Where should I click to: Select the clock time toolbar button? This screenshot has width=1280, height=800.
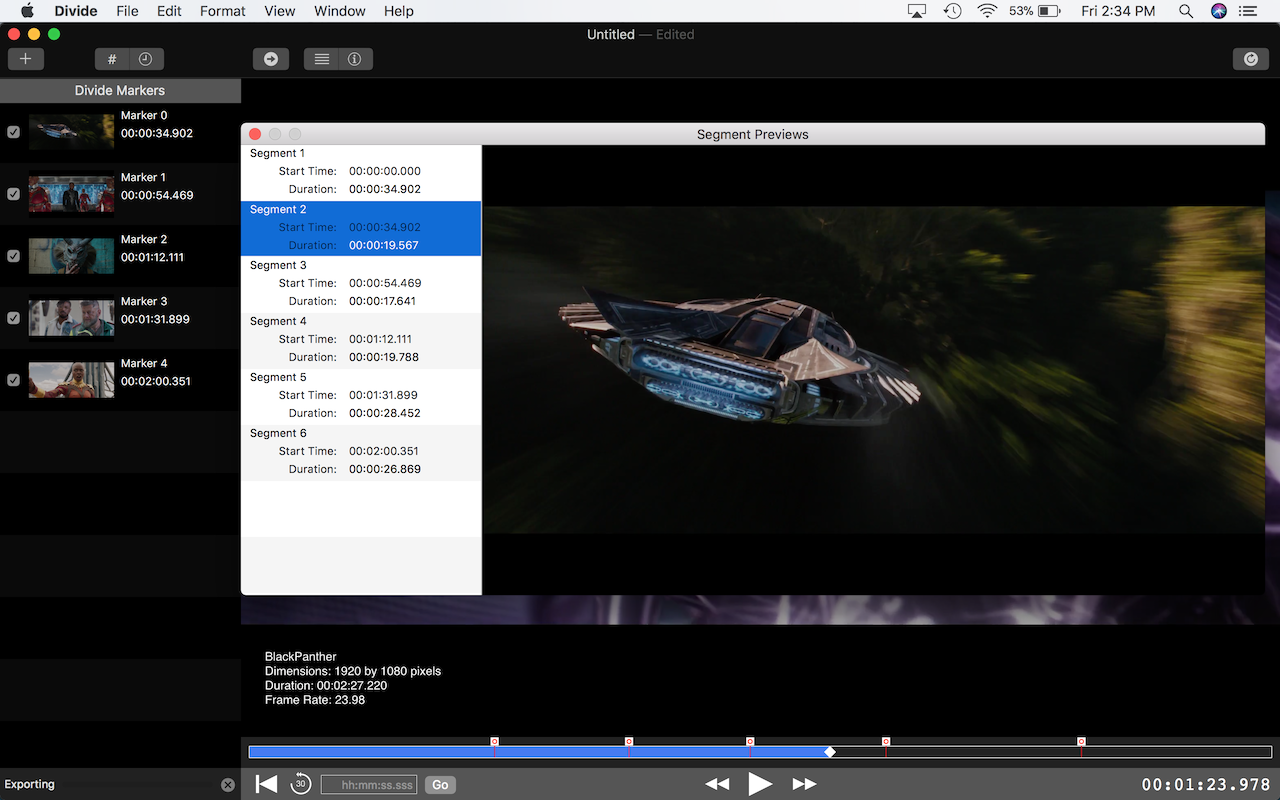tap(146, 59)
